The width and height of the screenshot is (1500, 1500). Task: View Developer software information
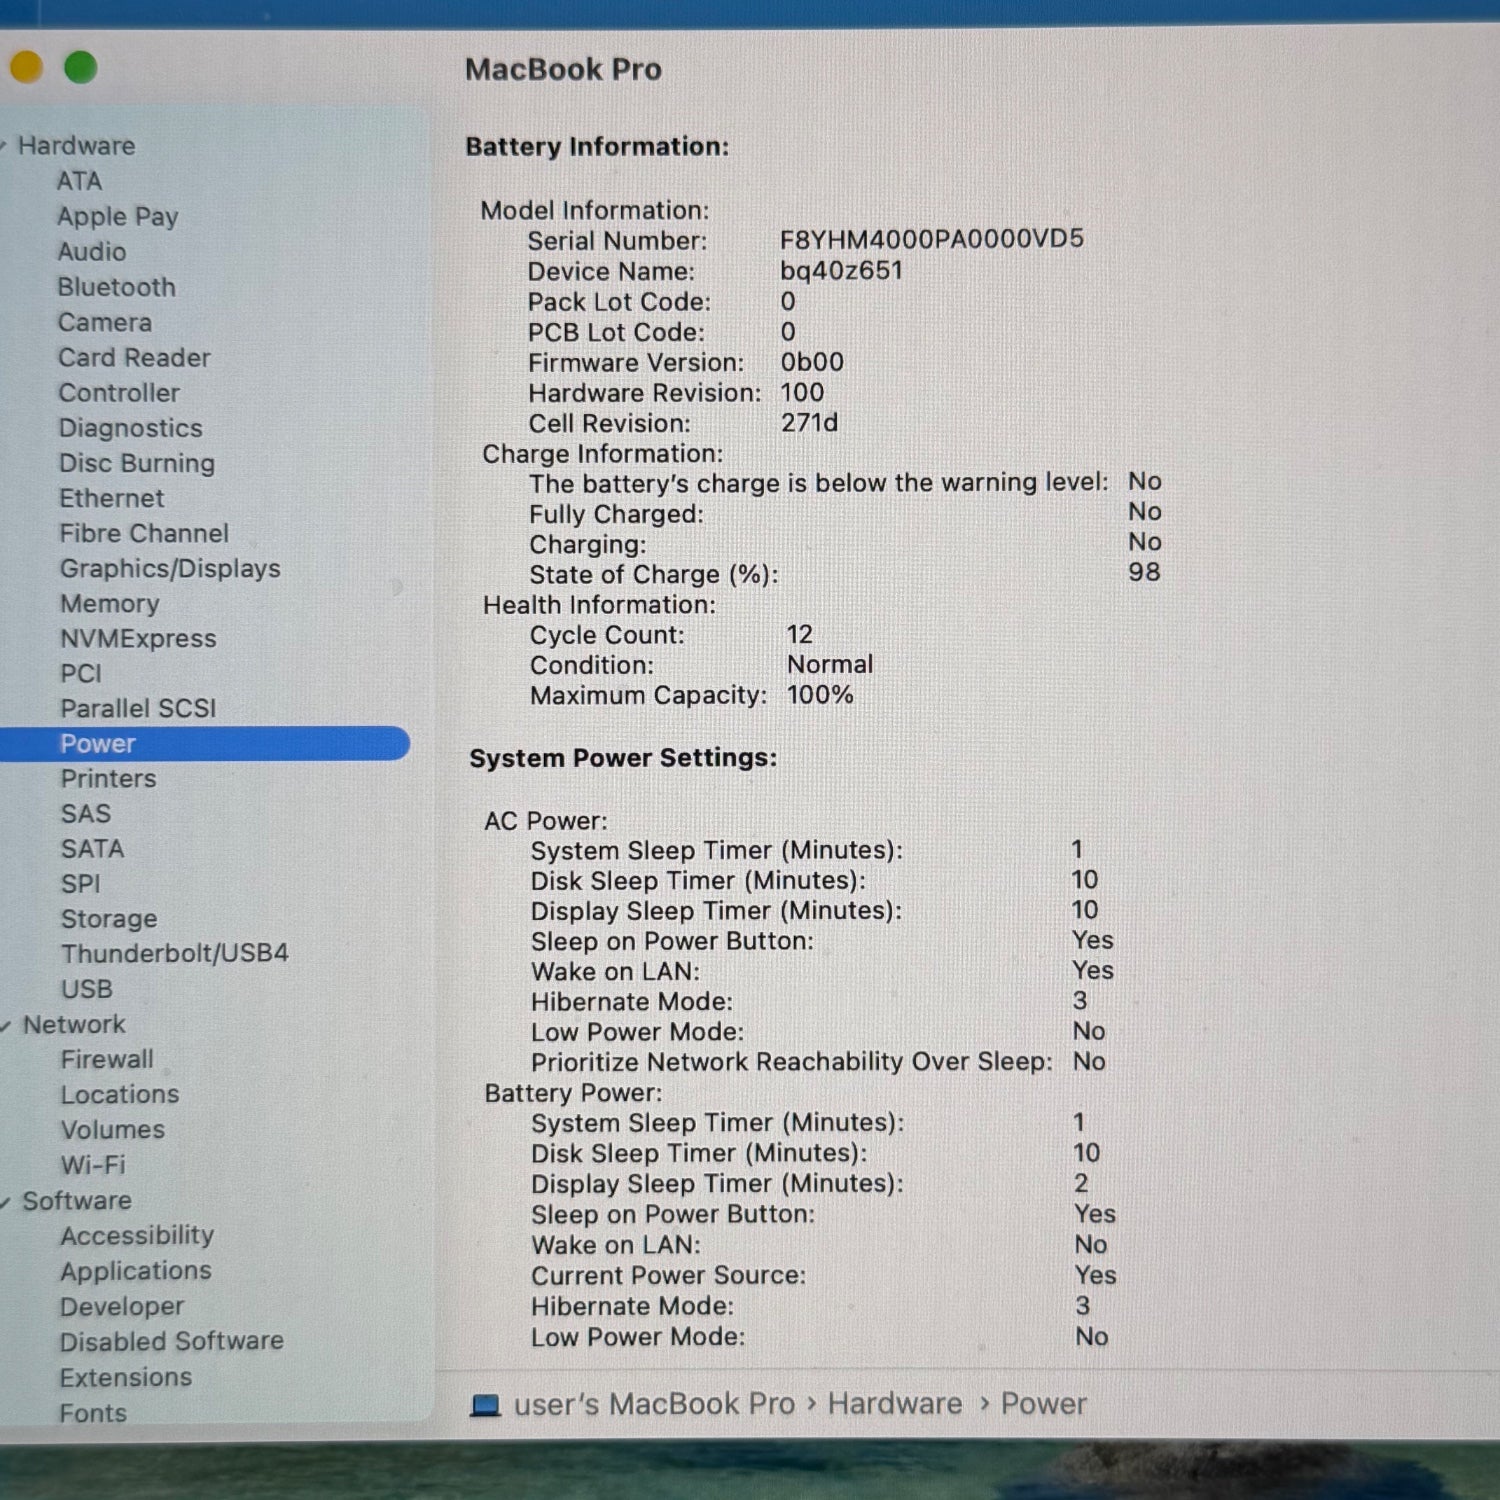click(122, 1307)
